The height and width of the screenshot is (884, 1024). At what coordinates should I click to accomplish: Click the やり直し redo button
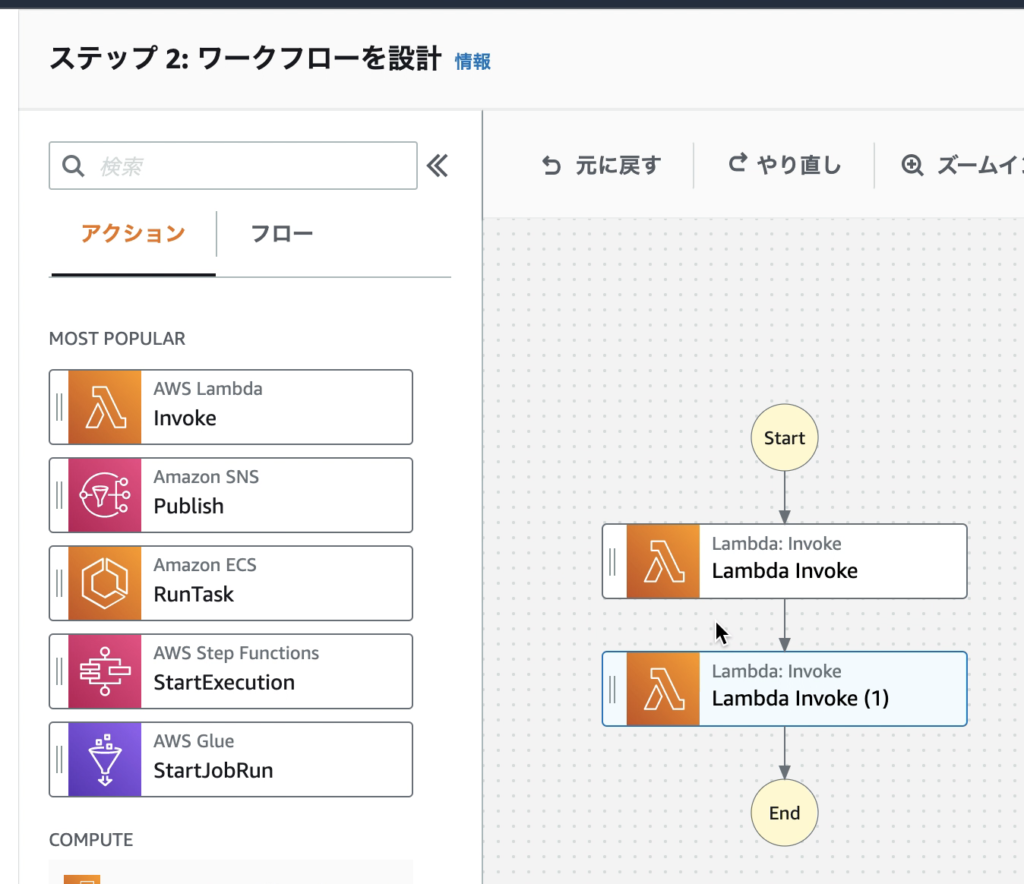(x=785, y=165)
